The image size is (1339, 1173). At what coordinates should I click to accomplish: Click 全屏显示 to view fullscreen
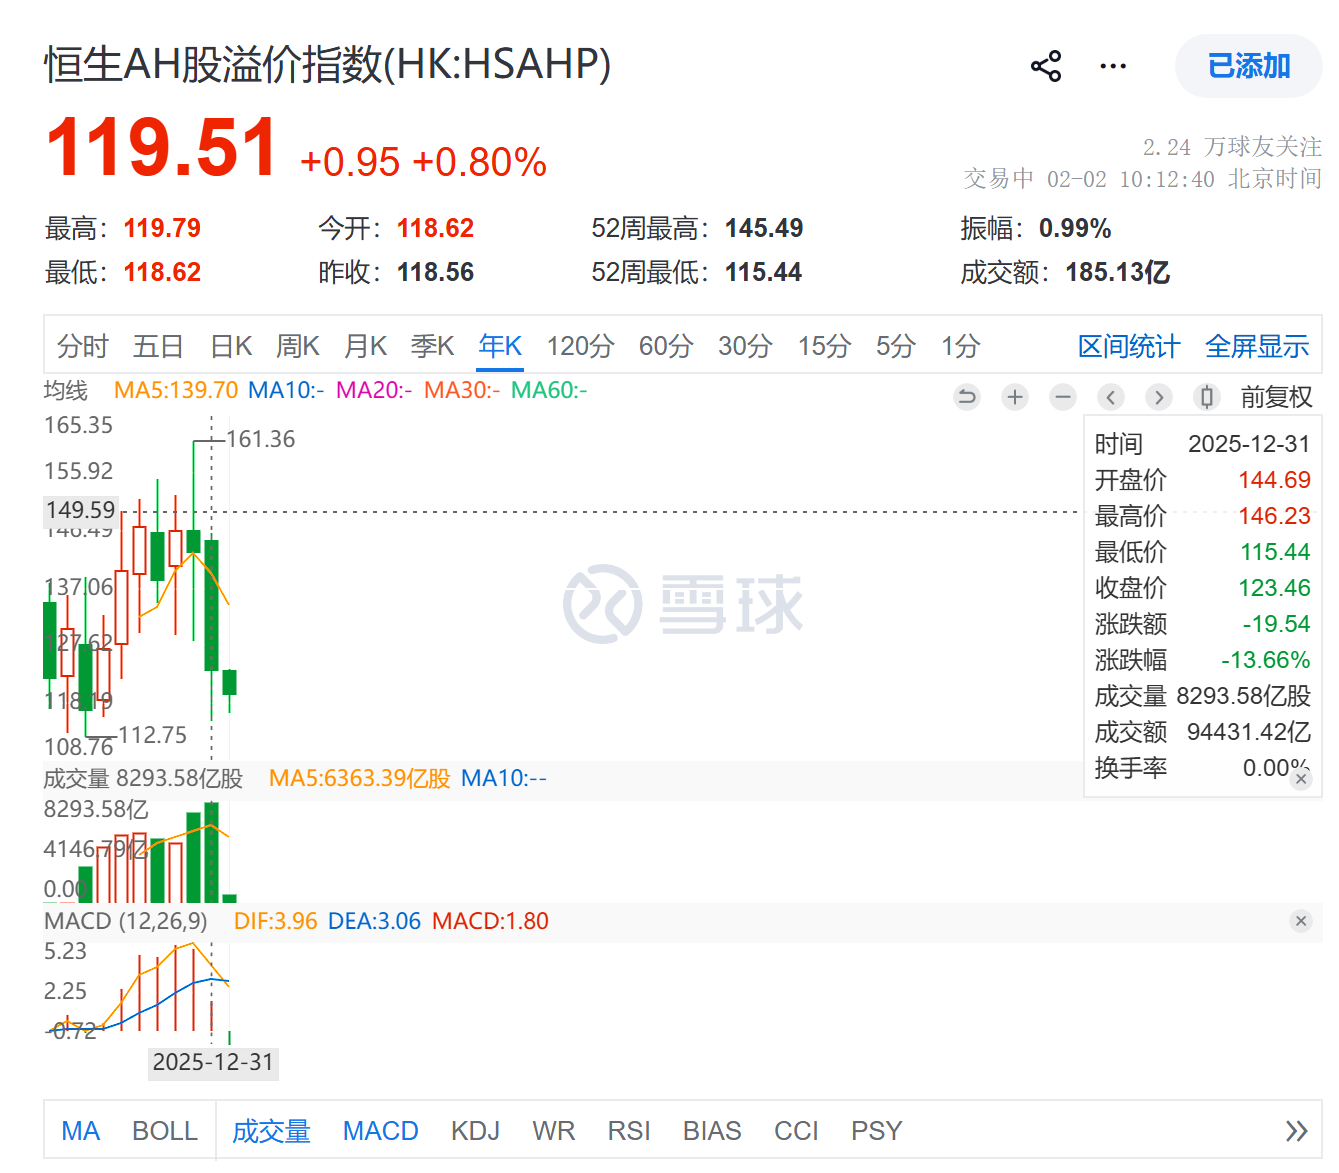1257,347
